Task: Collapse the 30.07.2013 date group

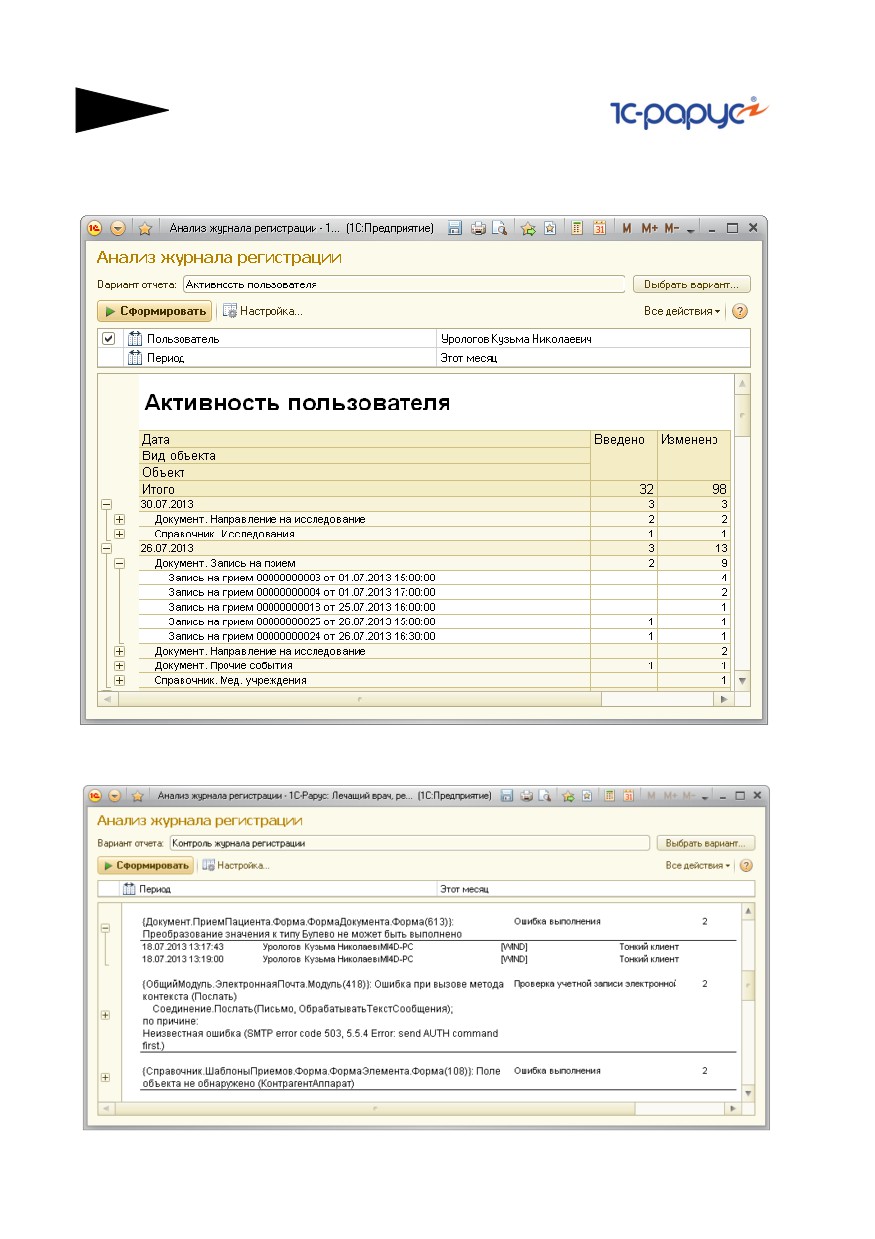Action: [105, 505]
